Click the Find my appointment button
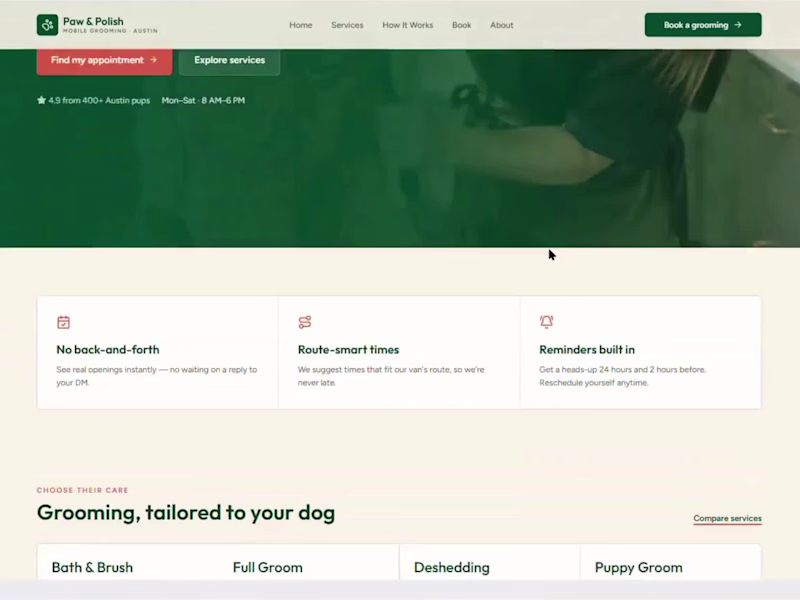Viewport: 800px width, 600px height. pos(104,61)
